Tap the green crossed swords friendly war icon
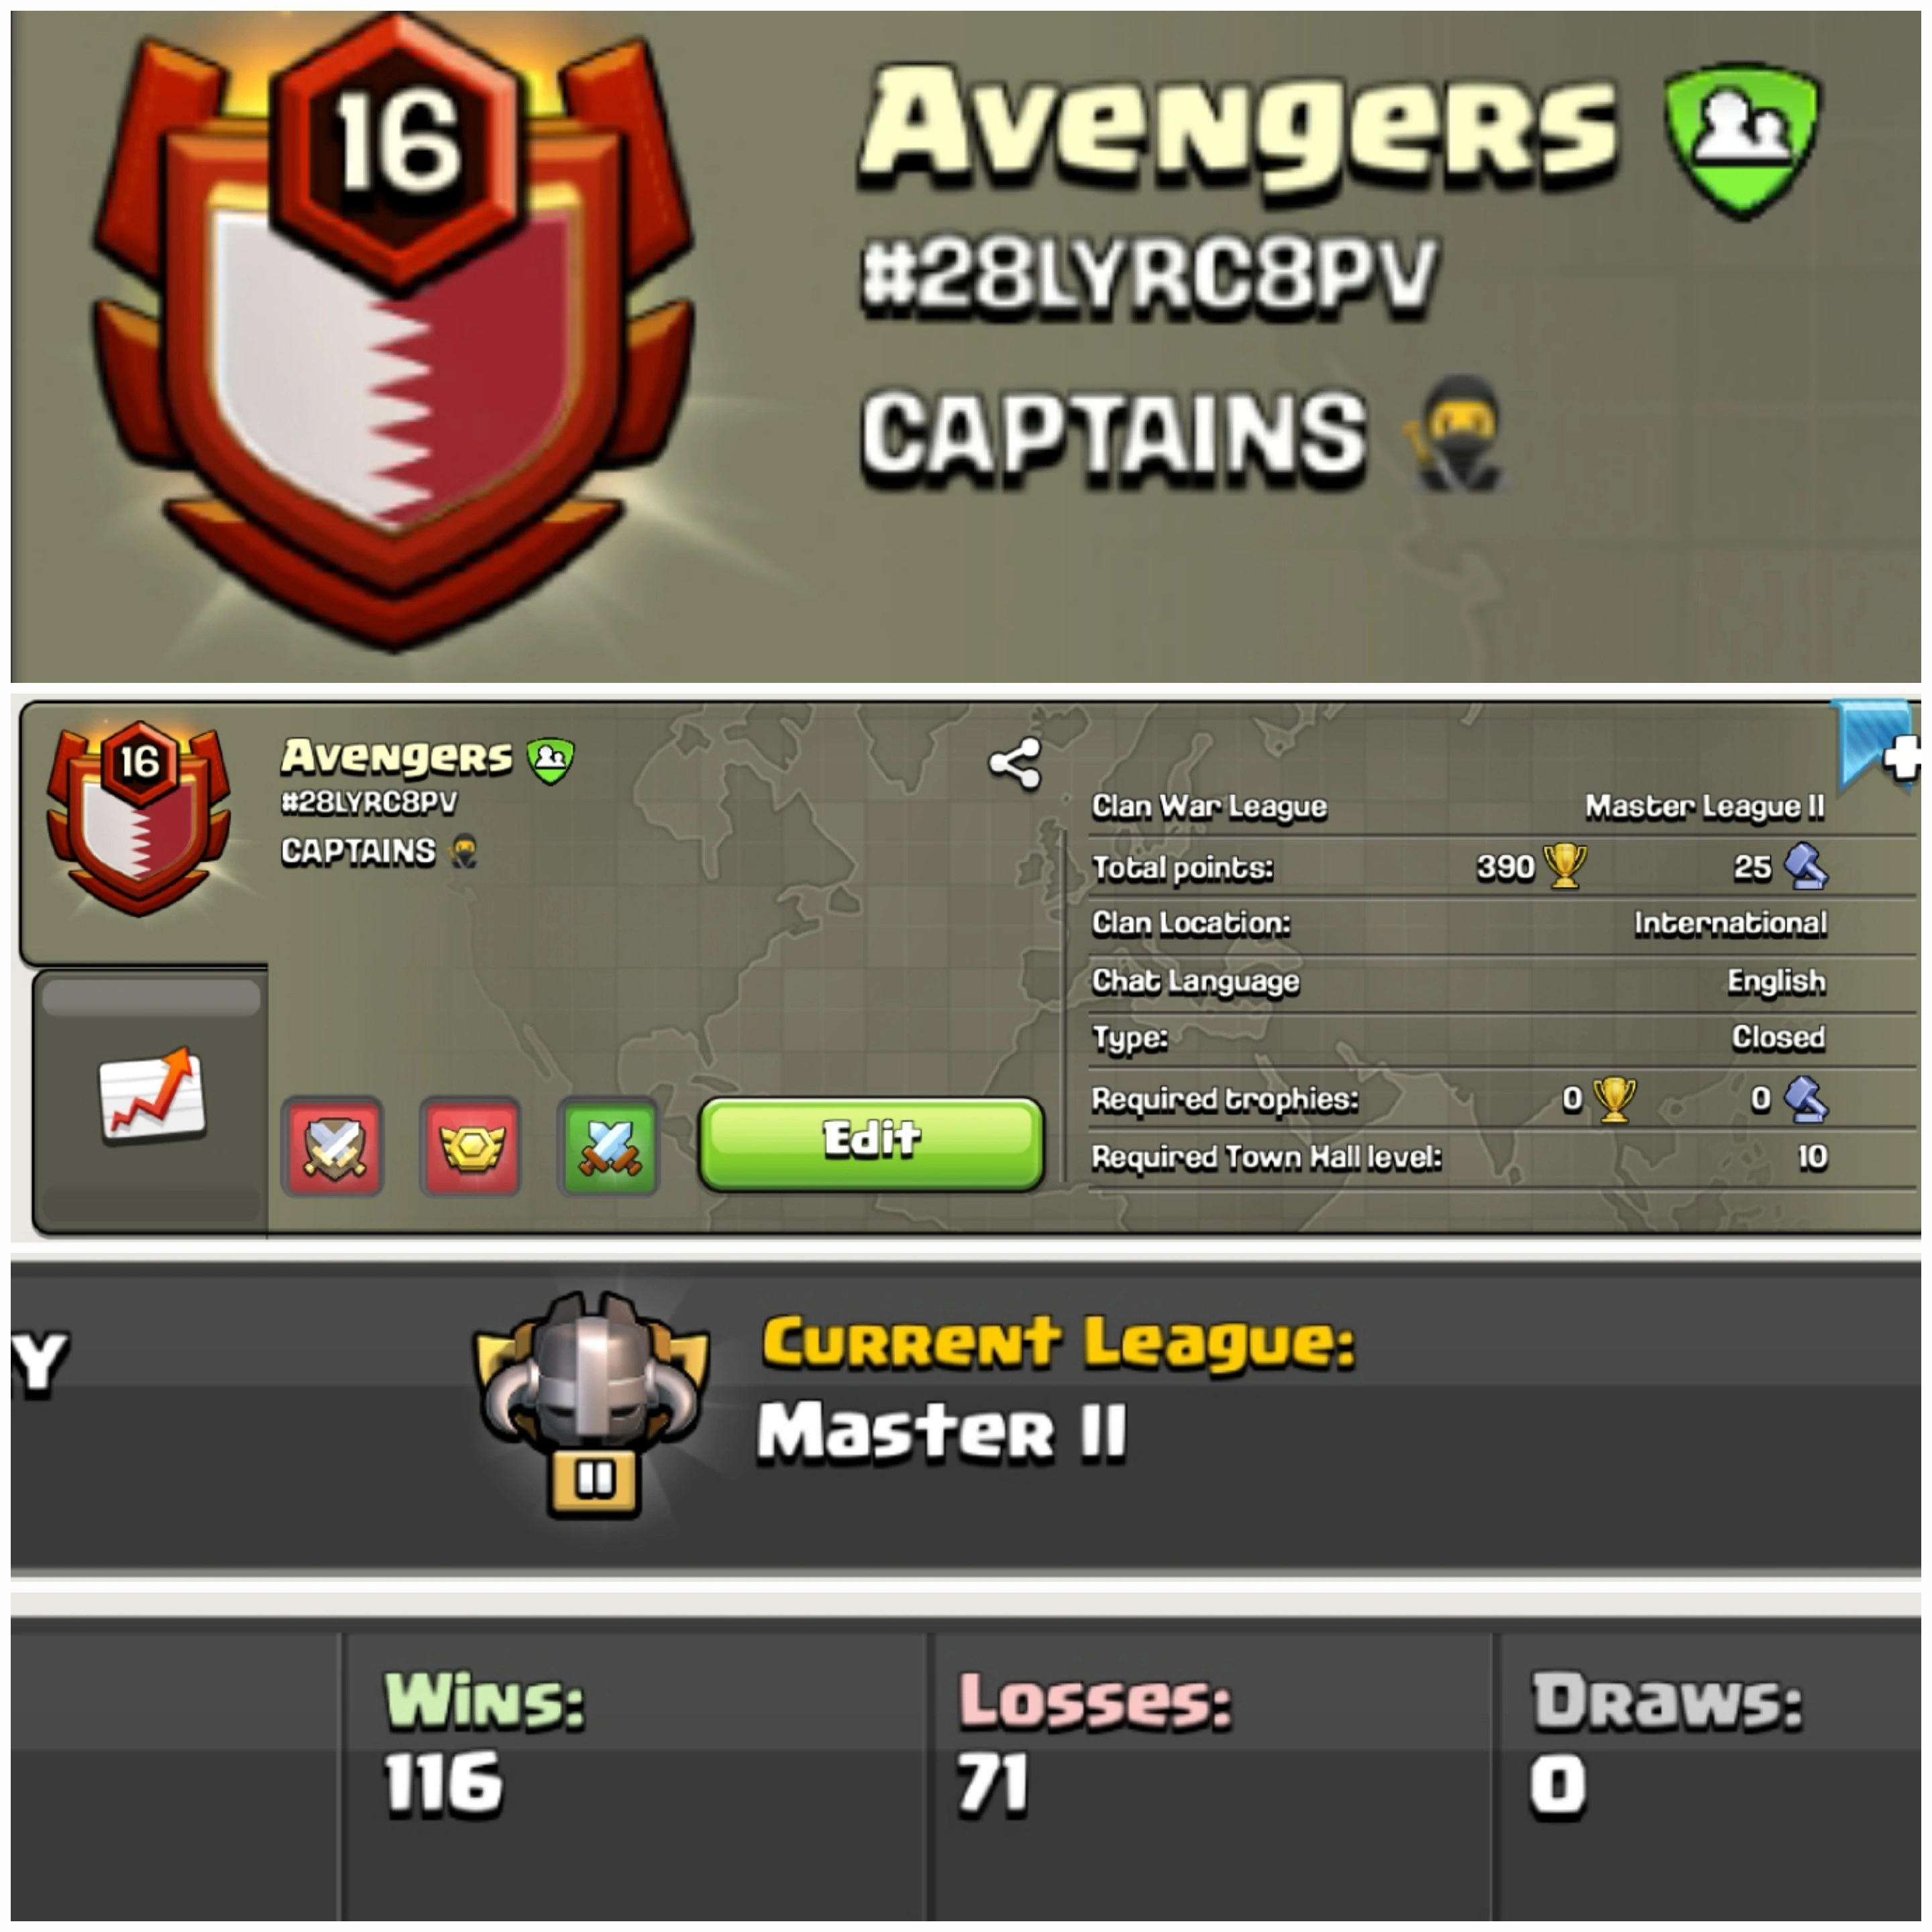 (608, 1146)
